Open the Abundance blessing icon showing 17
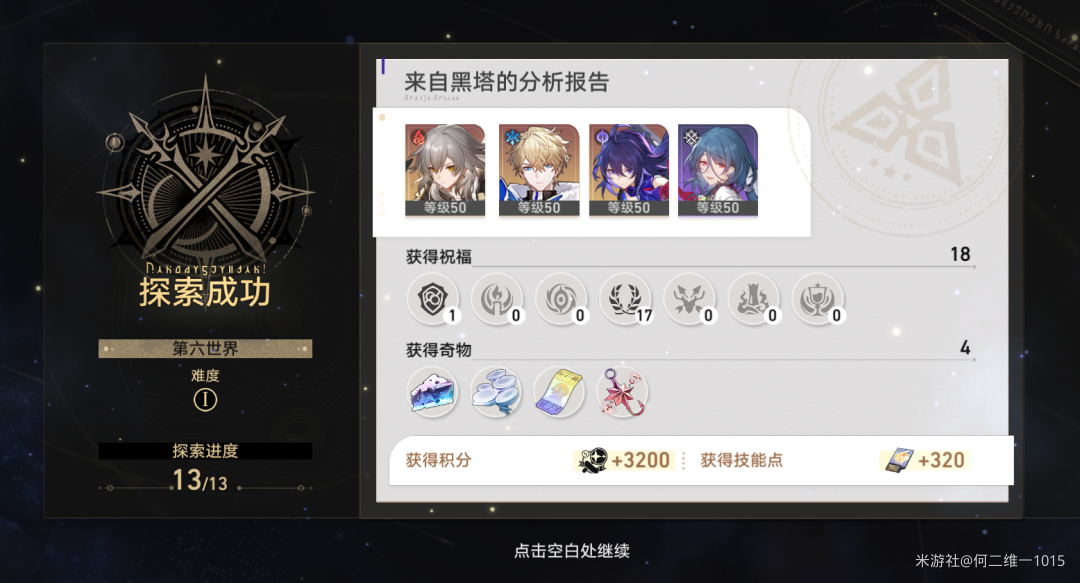The width and height of the screenshot is (1080, 583). pyautogui.click(x=625, y=300)
